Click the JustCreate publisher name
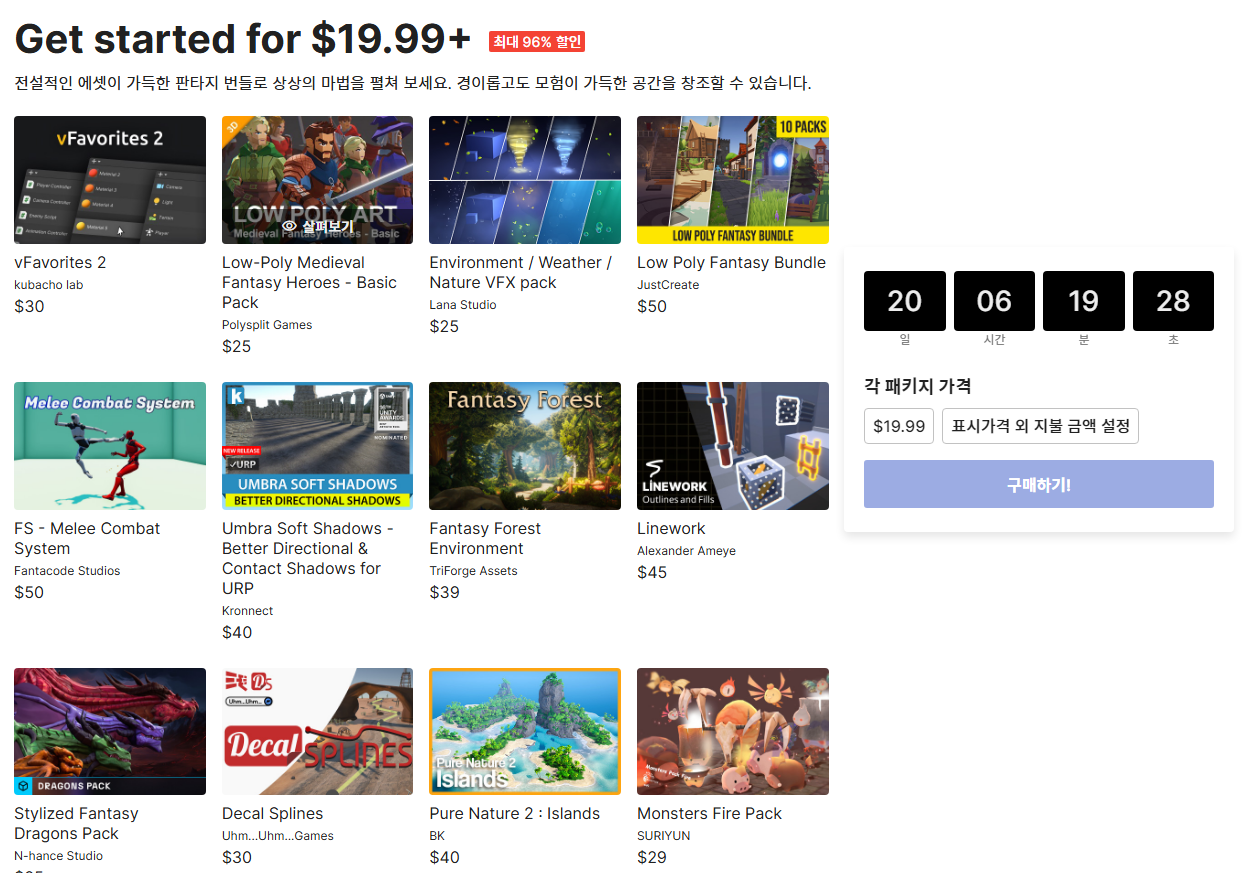This screenshot has width=1252, height=873. (x=668, y=285)
